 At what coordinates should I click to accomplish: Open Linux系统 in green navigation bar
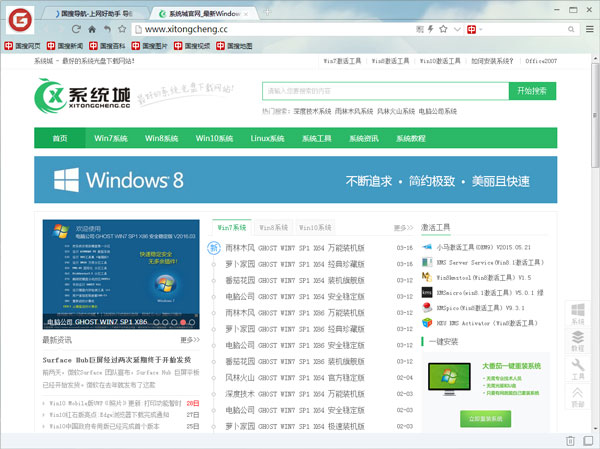[267, 138]
